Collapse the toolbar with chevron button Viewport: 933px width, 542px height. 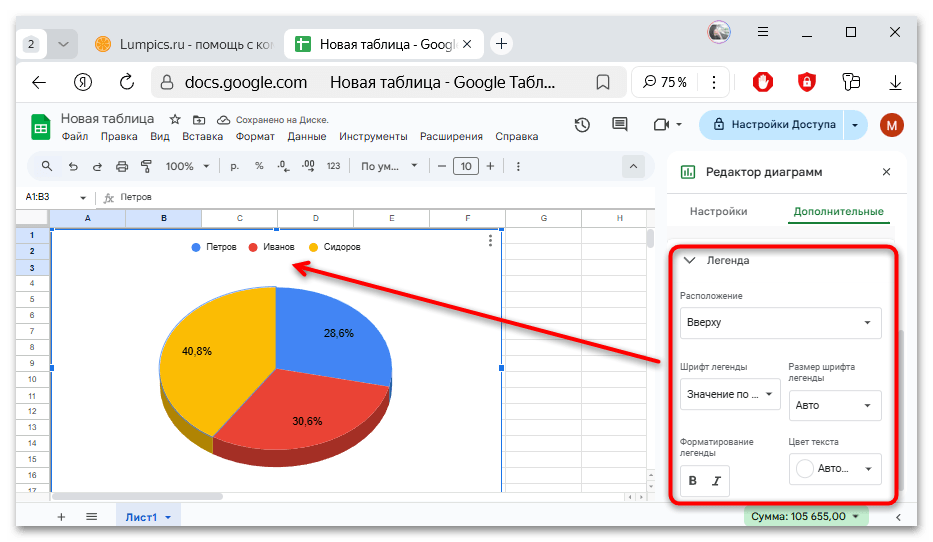pyautogui.click(x=633, y=166)
